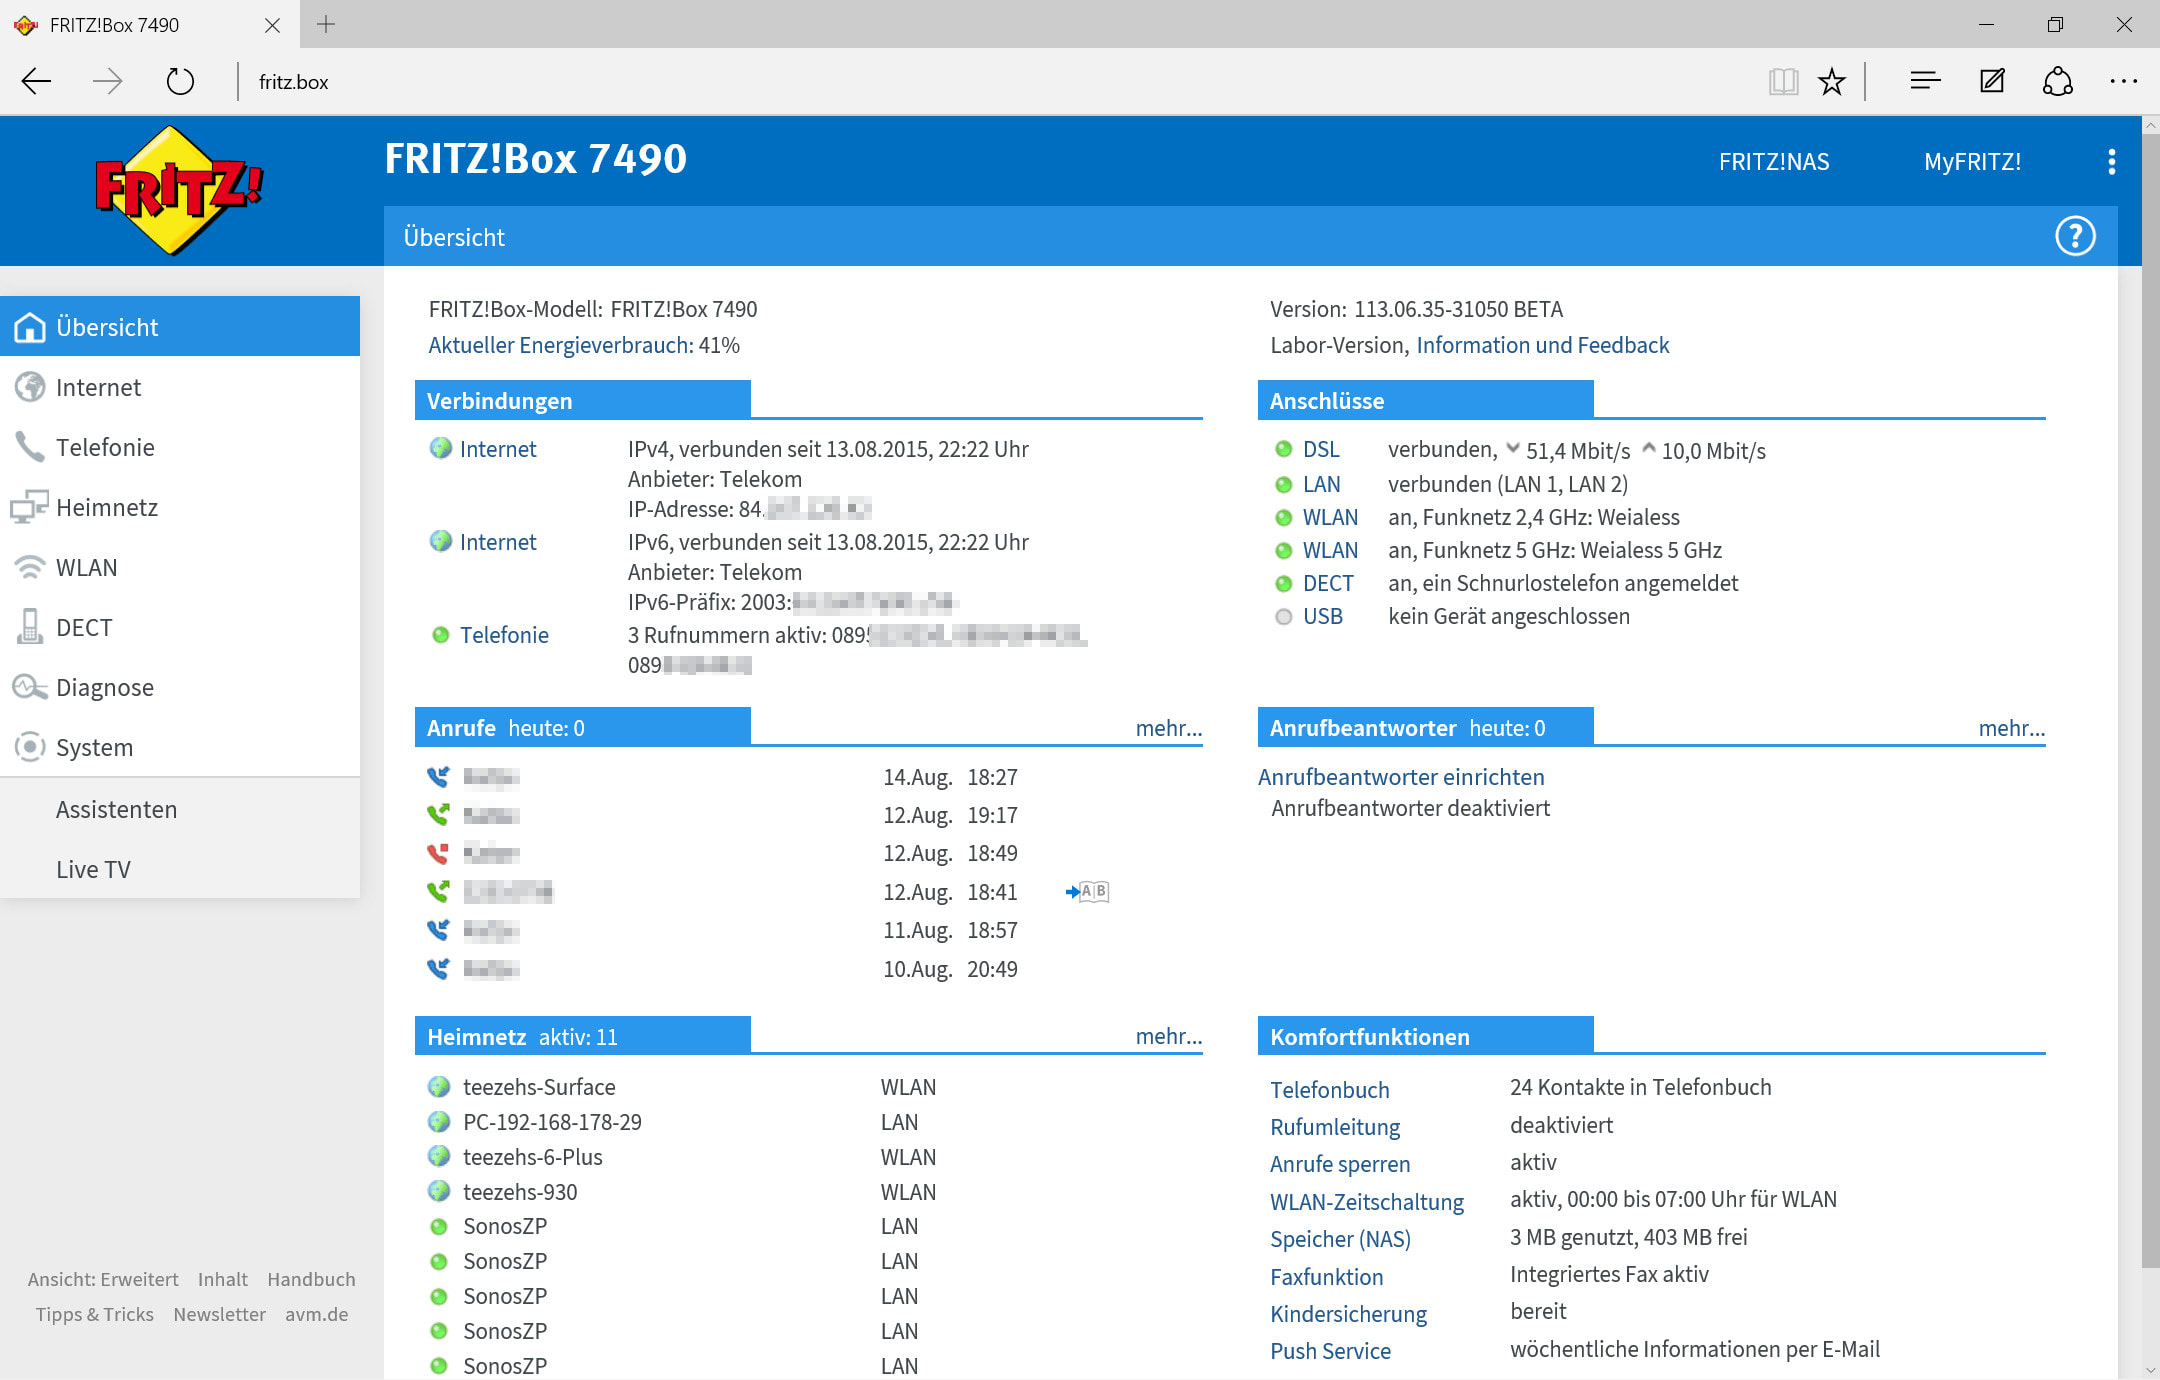
Task: Click missed call icon at 12.Aug. 18:49
Action: [x=438, y=853]
